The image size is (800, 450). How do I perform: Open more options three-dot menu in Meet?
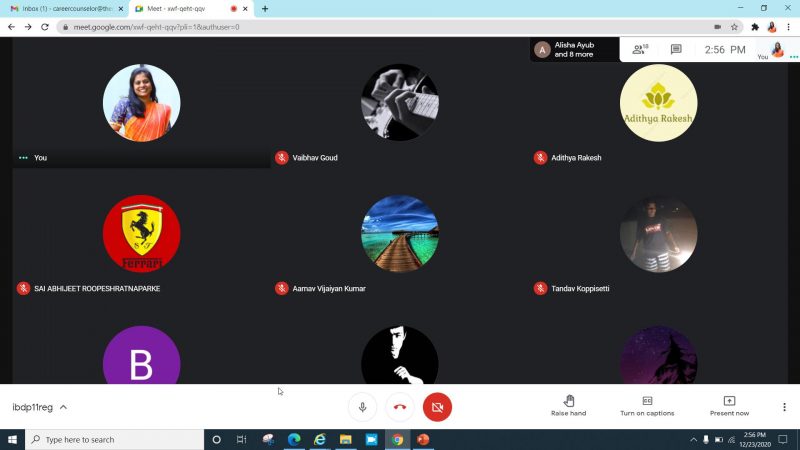(x=784, y=407)
